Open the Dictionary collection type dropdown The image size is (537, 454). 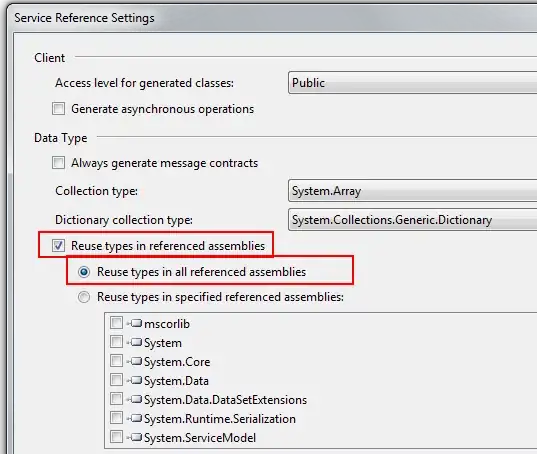click(x=412, y=219)
